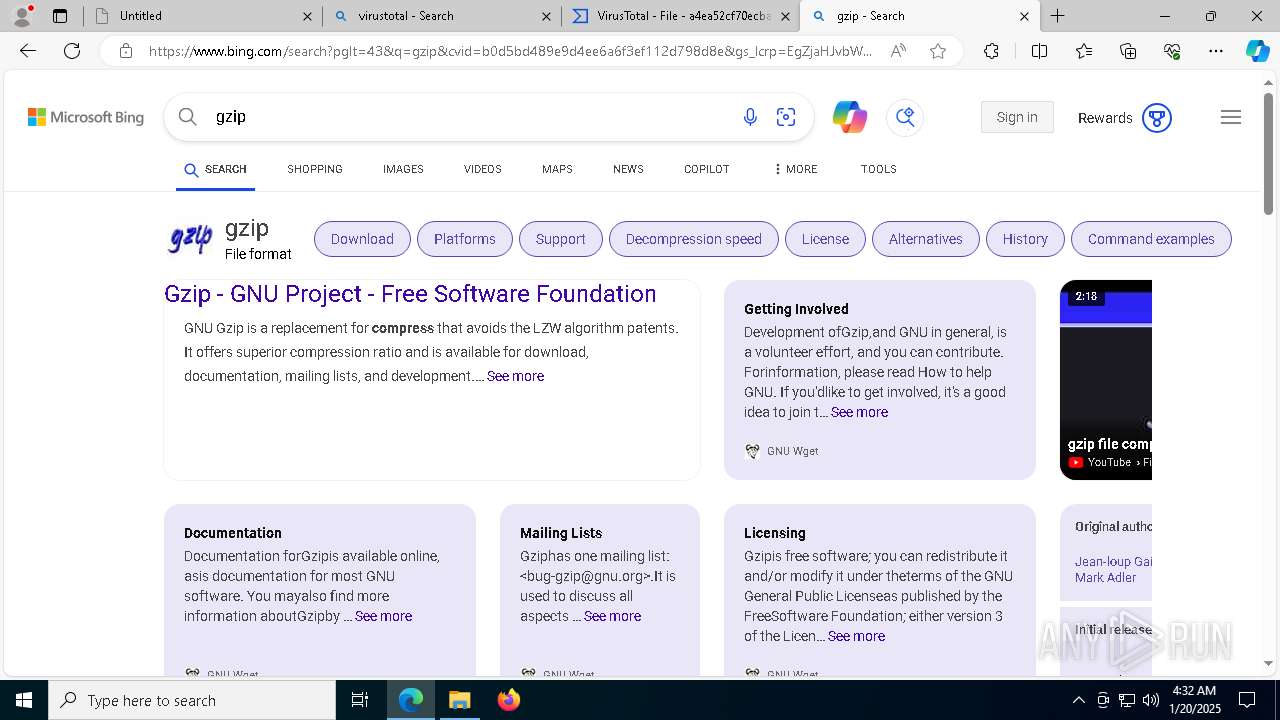This screenshot has width=1280, height=720.
Task: Click See more in Getting Involved card
Action: 859,412
